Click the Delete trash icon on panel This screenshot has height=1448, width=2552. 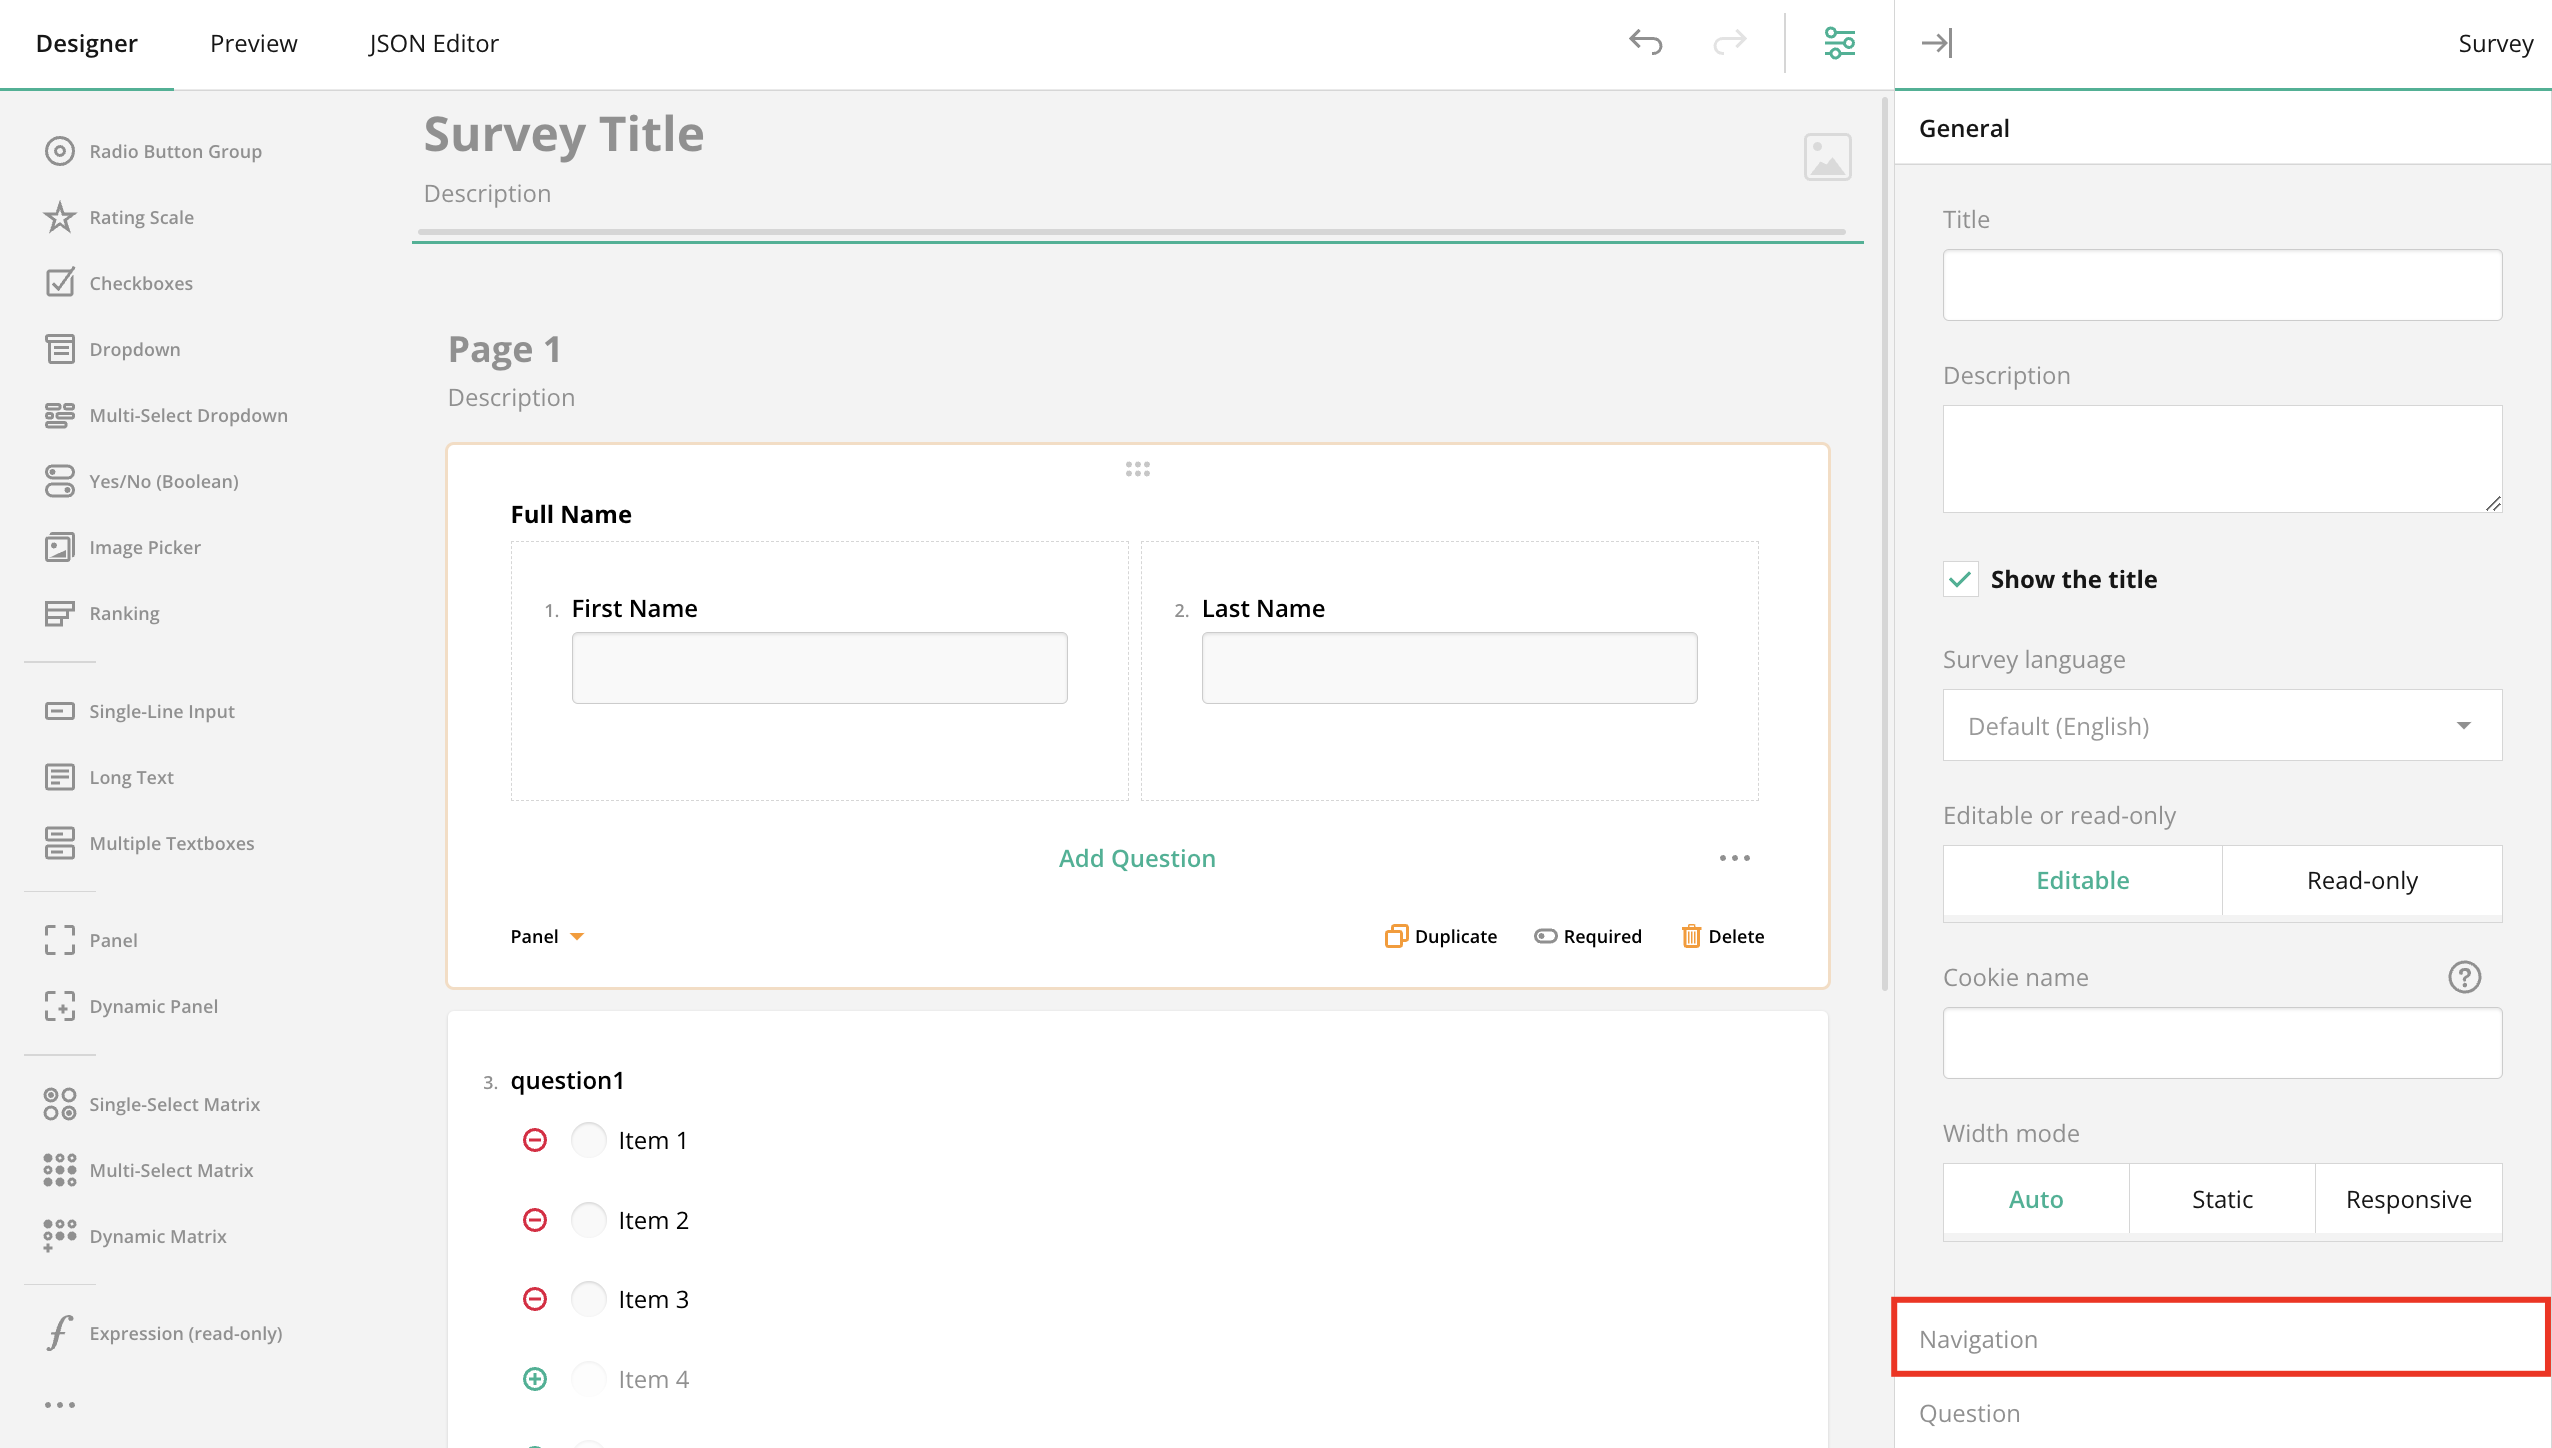(x=1691, y=936)
